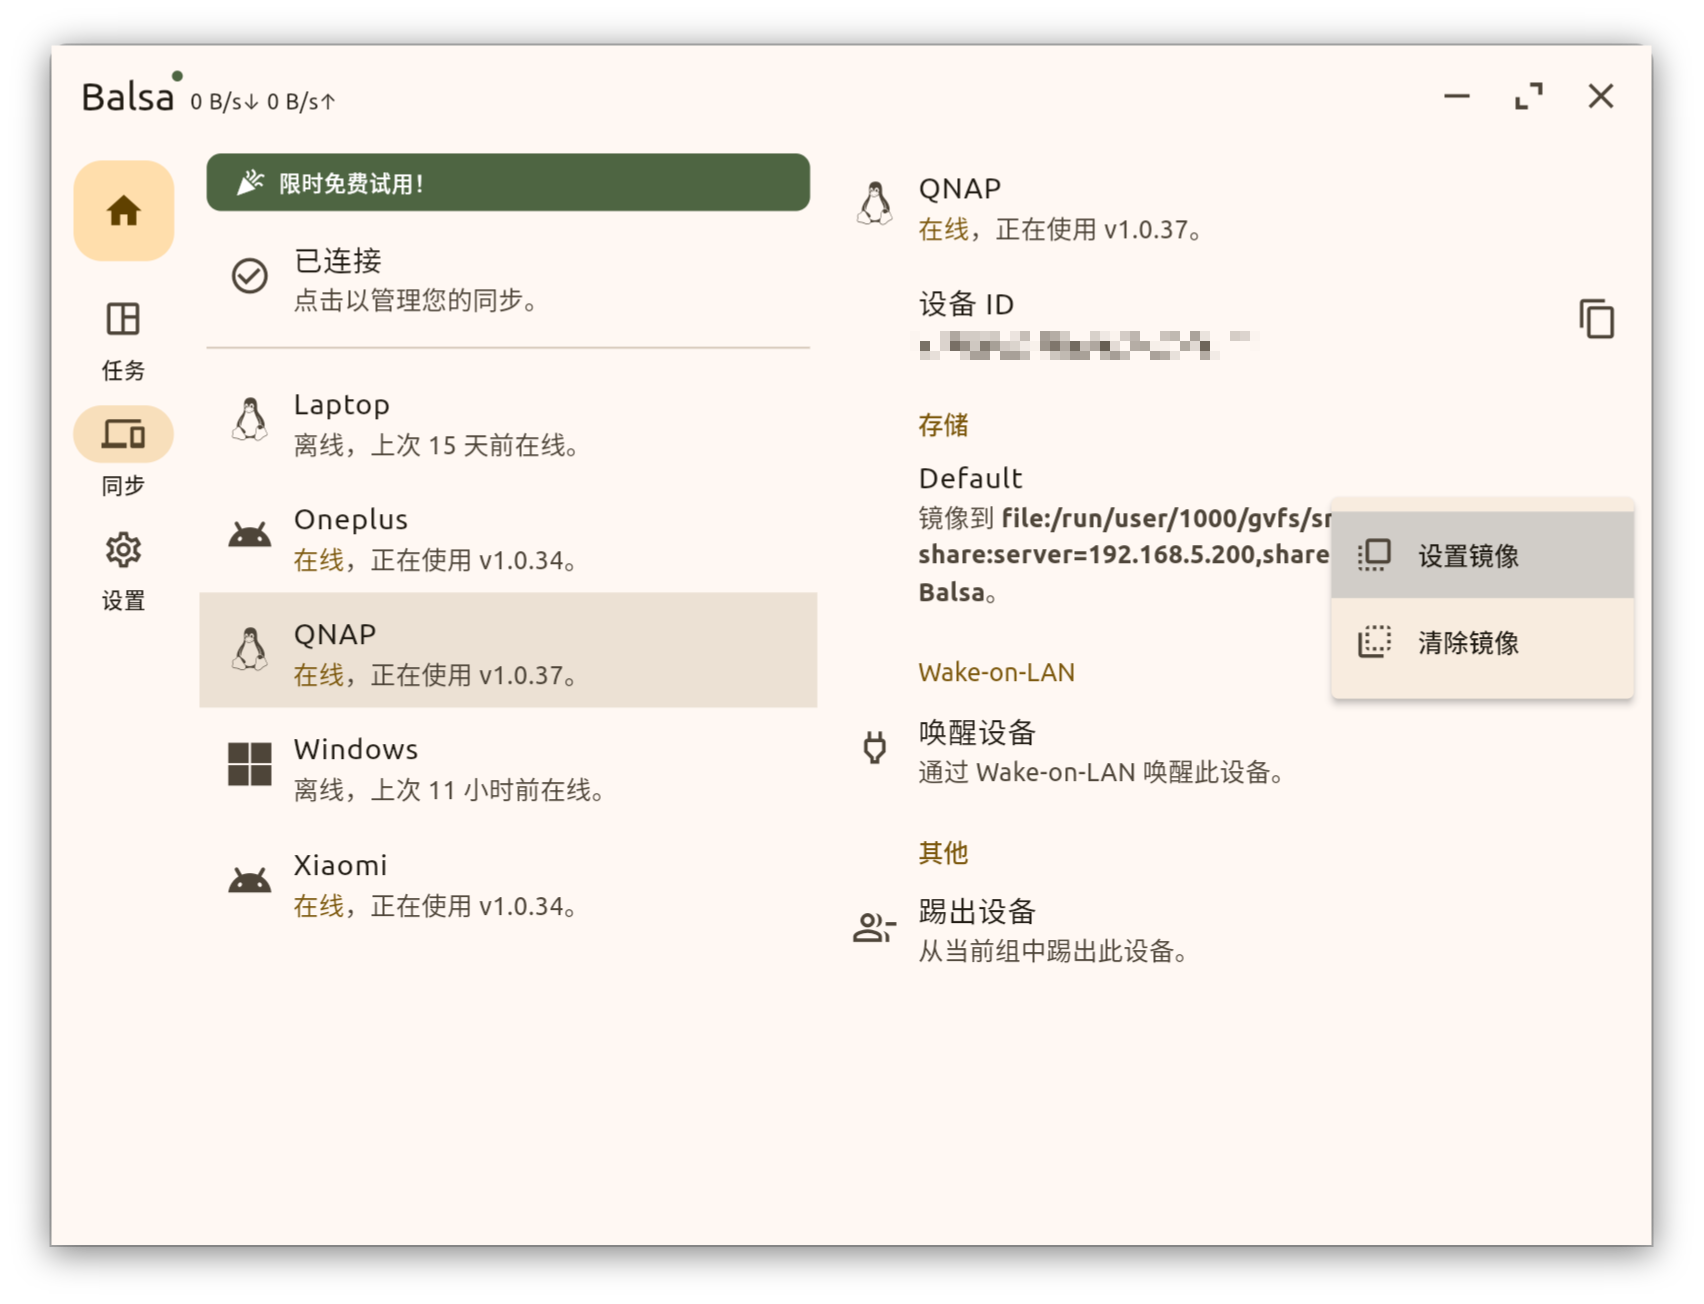This screenshot has height=1304, width=1704.
Task: Select 设置镜像 in the context menu
Action: [1481, 556]
